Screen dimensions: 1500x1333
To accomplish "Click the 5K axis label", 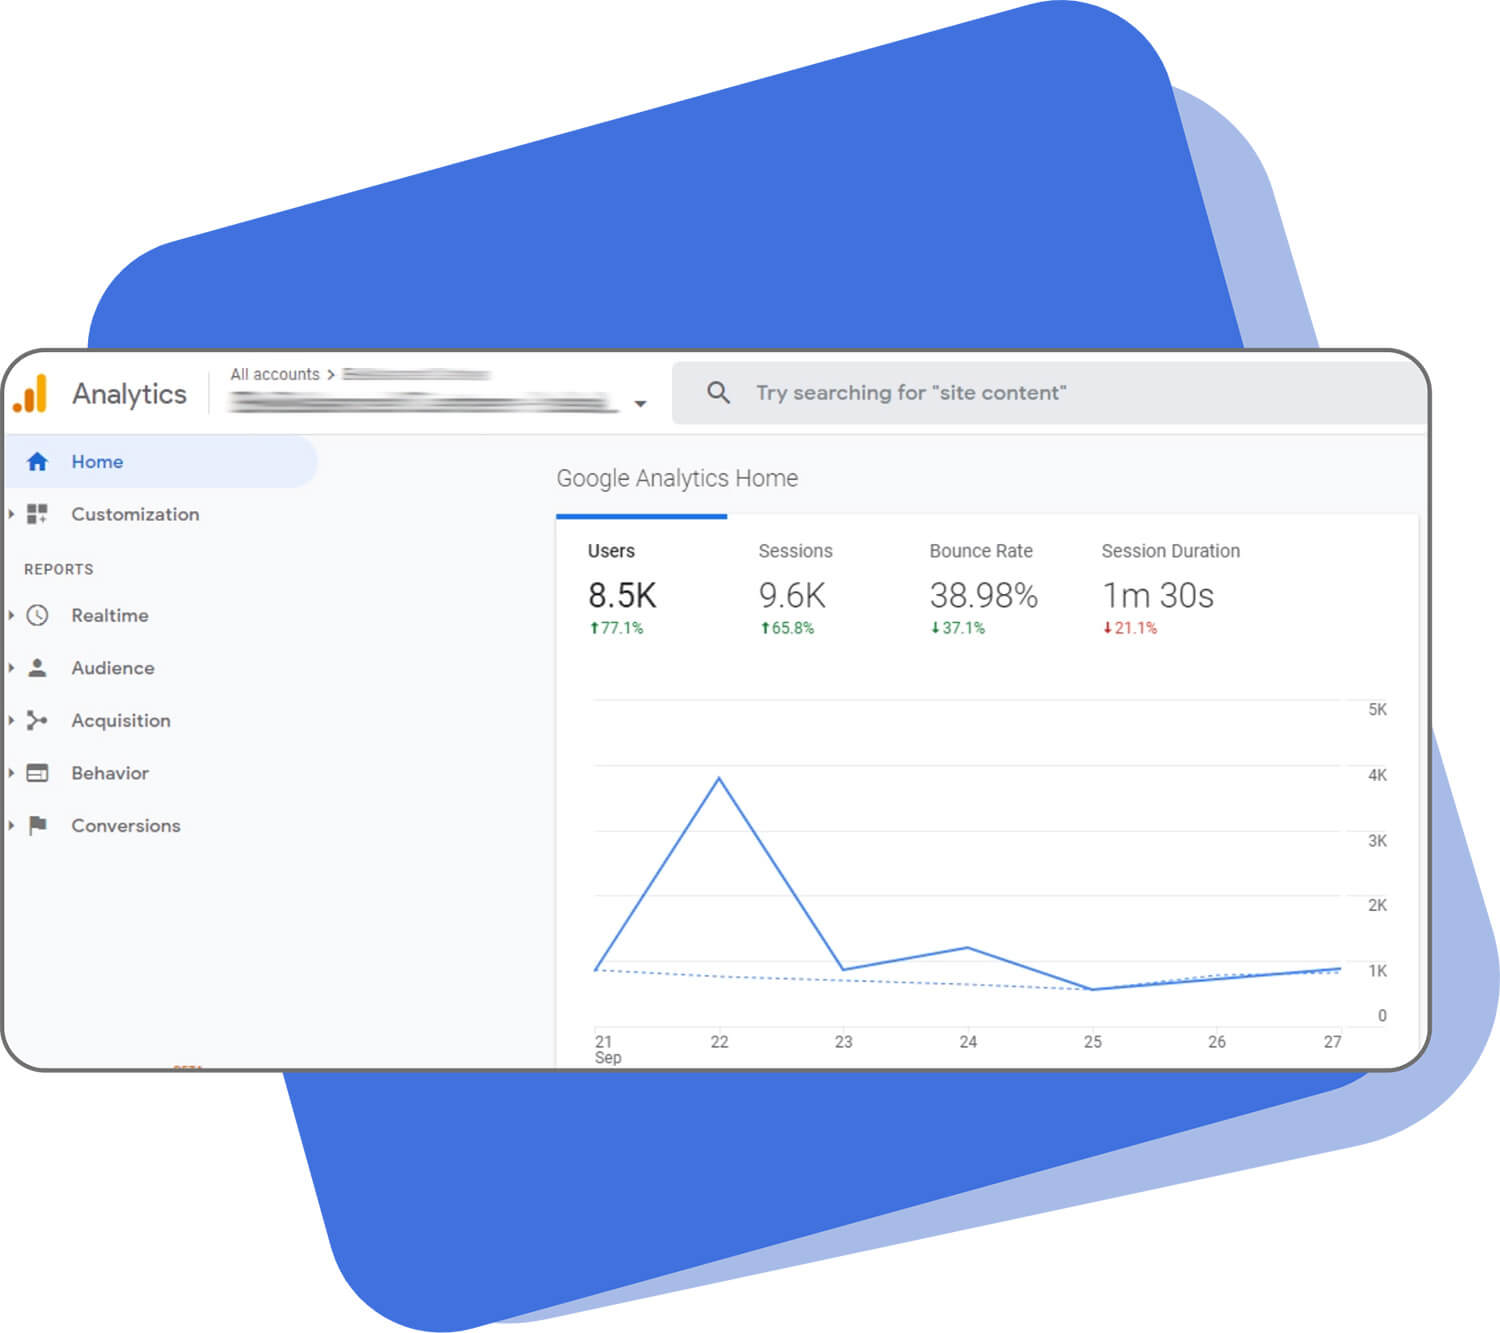I will [1377, 710].
